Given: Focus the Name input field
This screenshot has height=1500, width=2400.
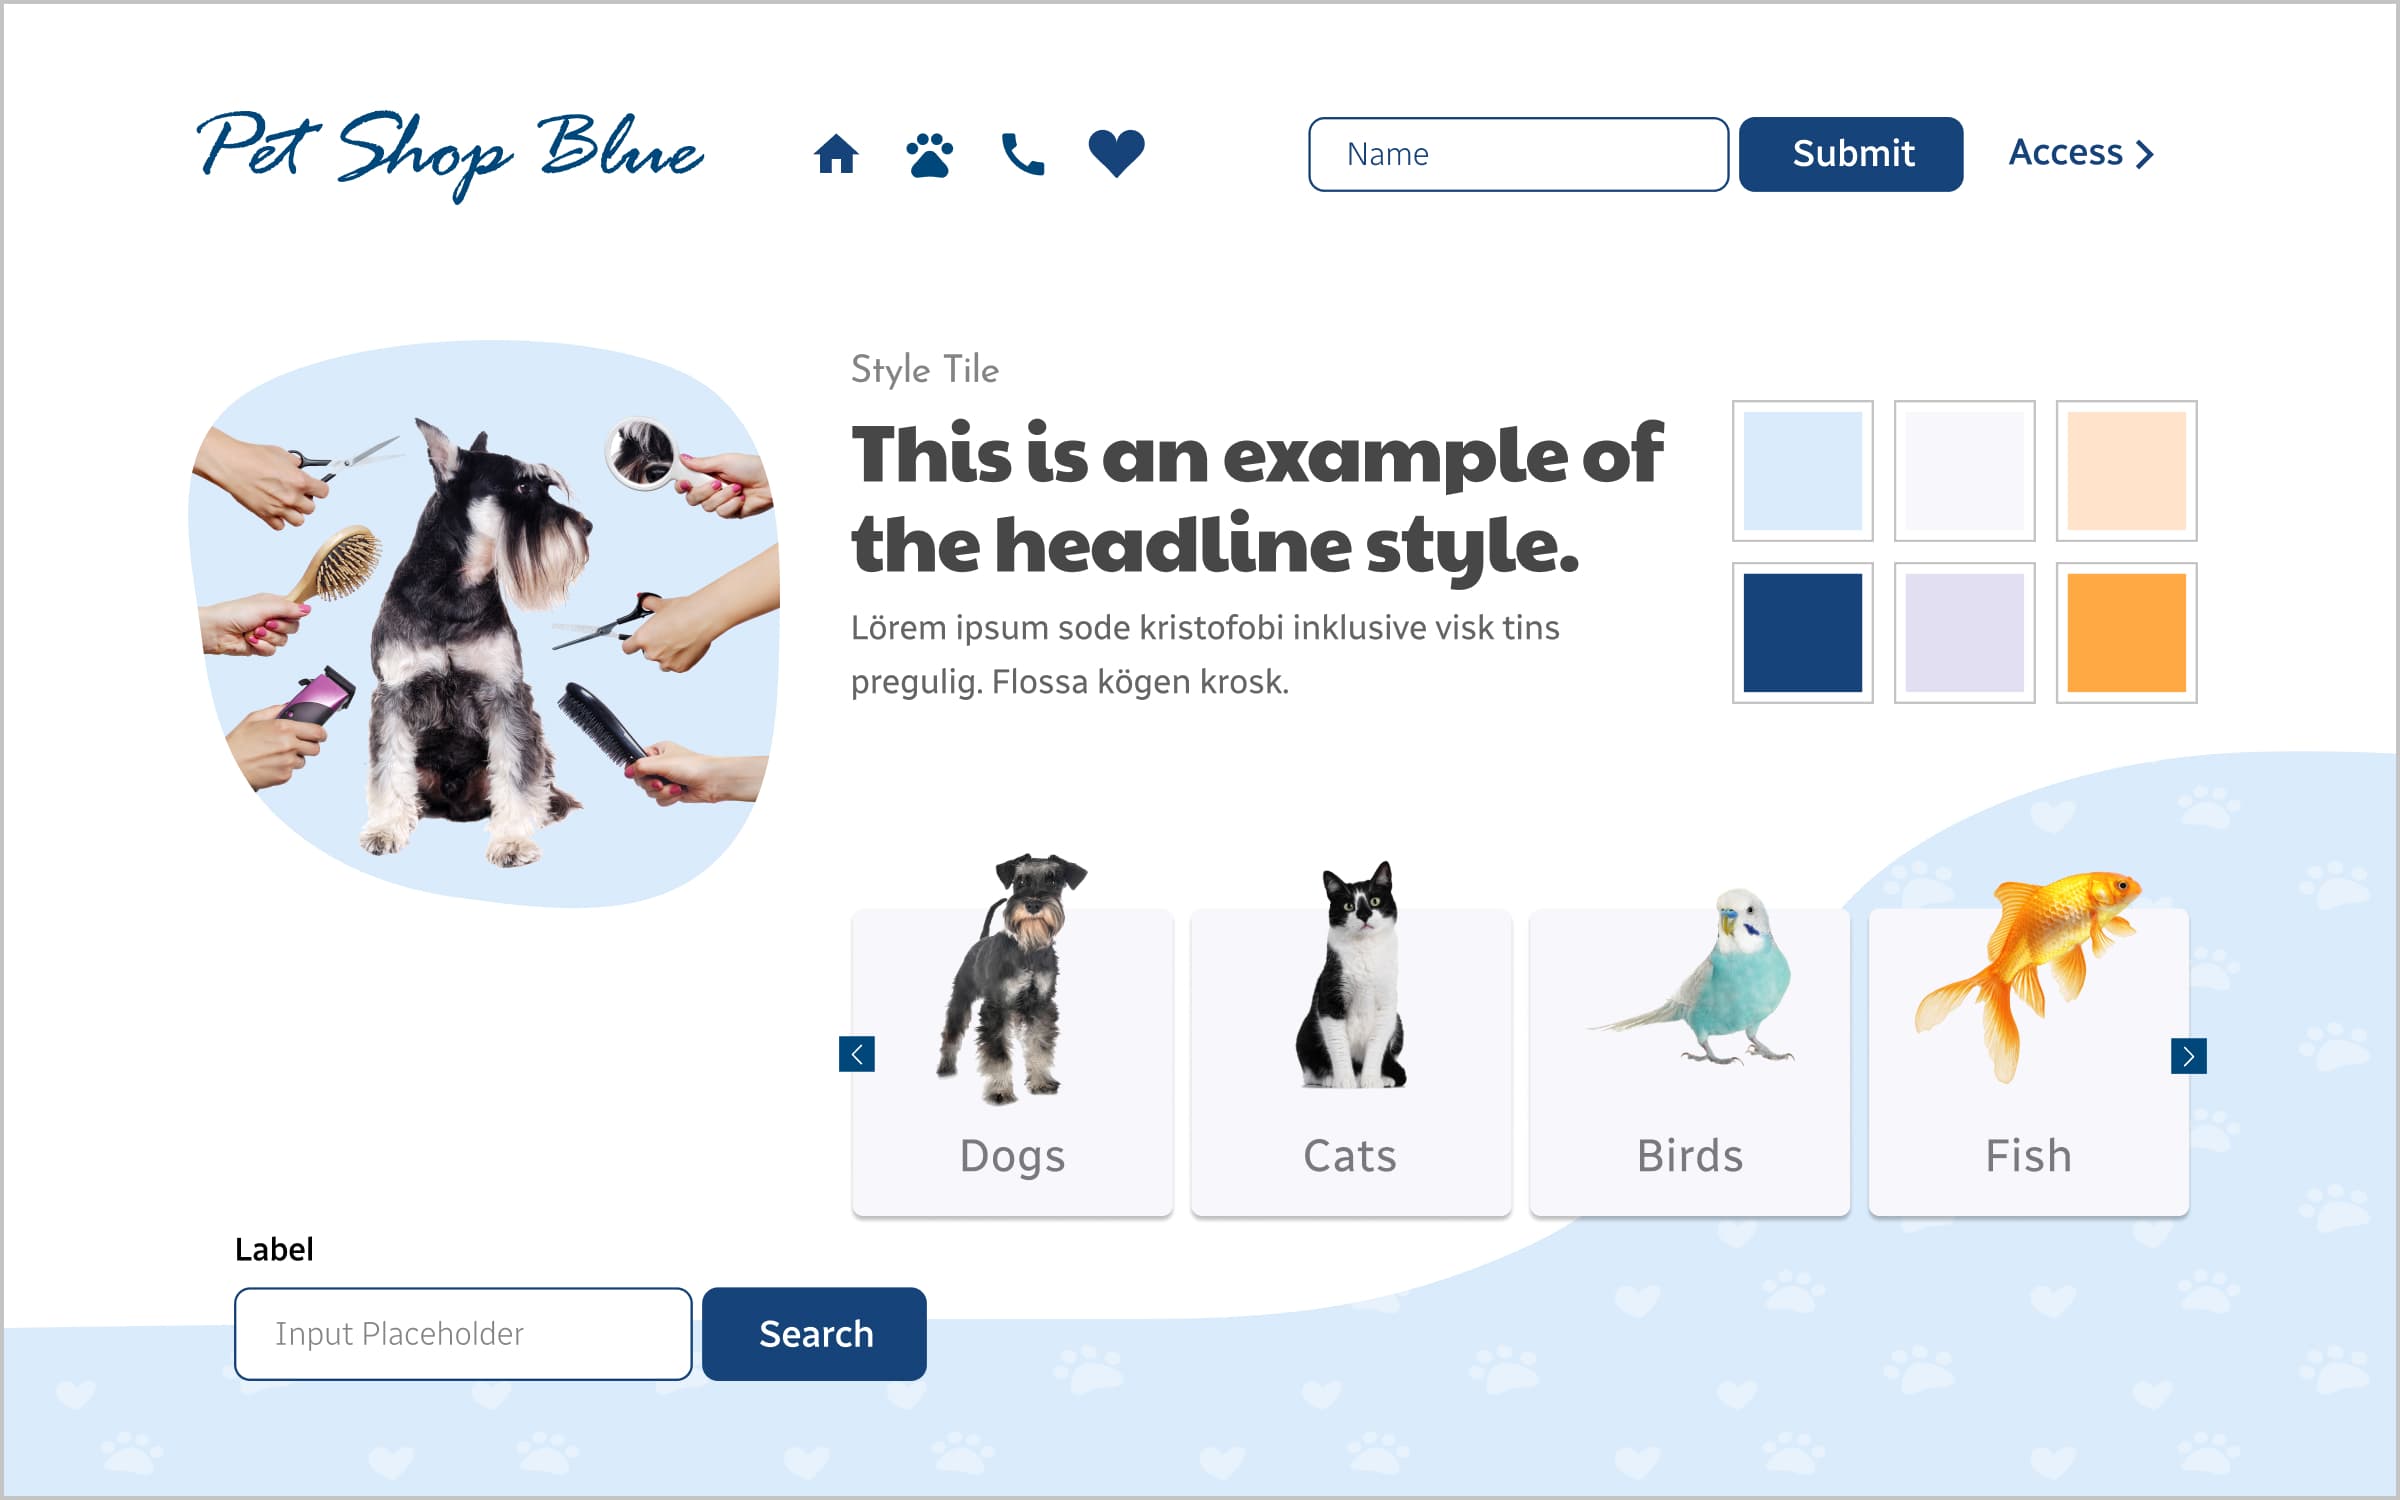Looking at the screenshot, I should [1518, 154].
